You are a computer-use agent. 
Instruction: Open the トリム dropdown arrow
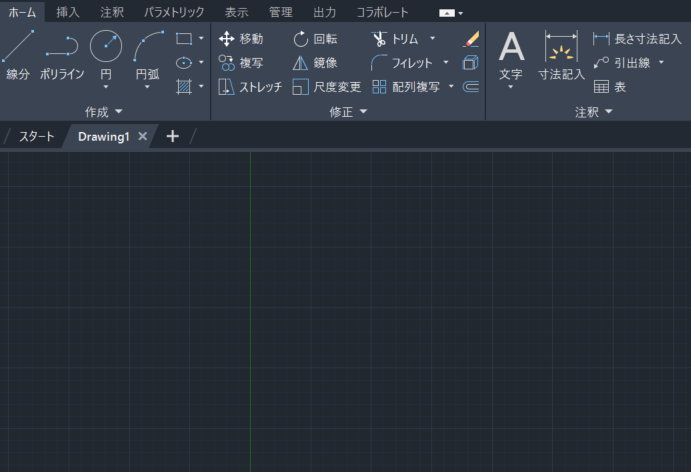(432, 39)
